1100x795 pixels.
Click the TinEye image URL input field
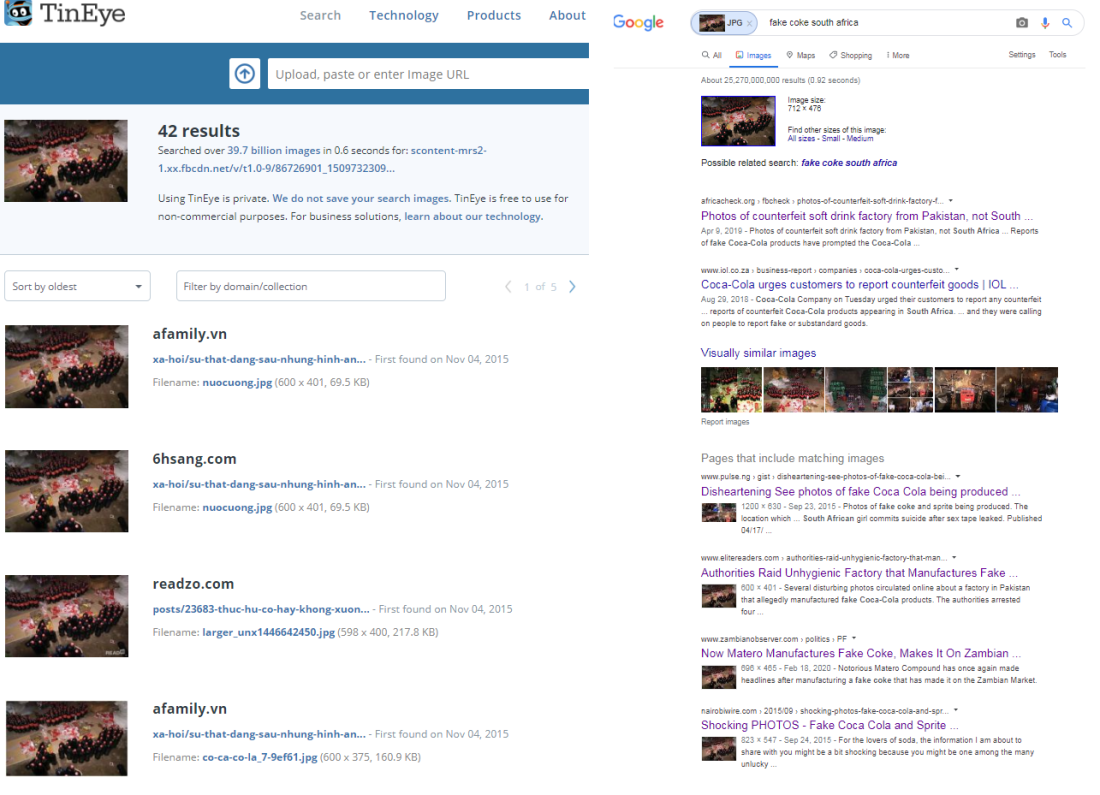(428, 74)
